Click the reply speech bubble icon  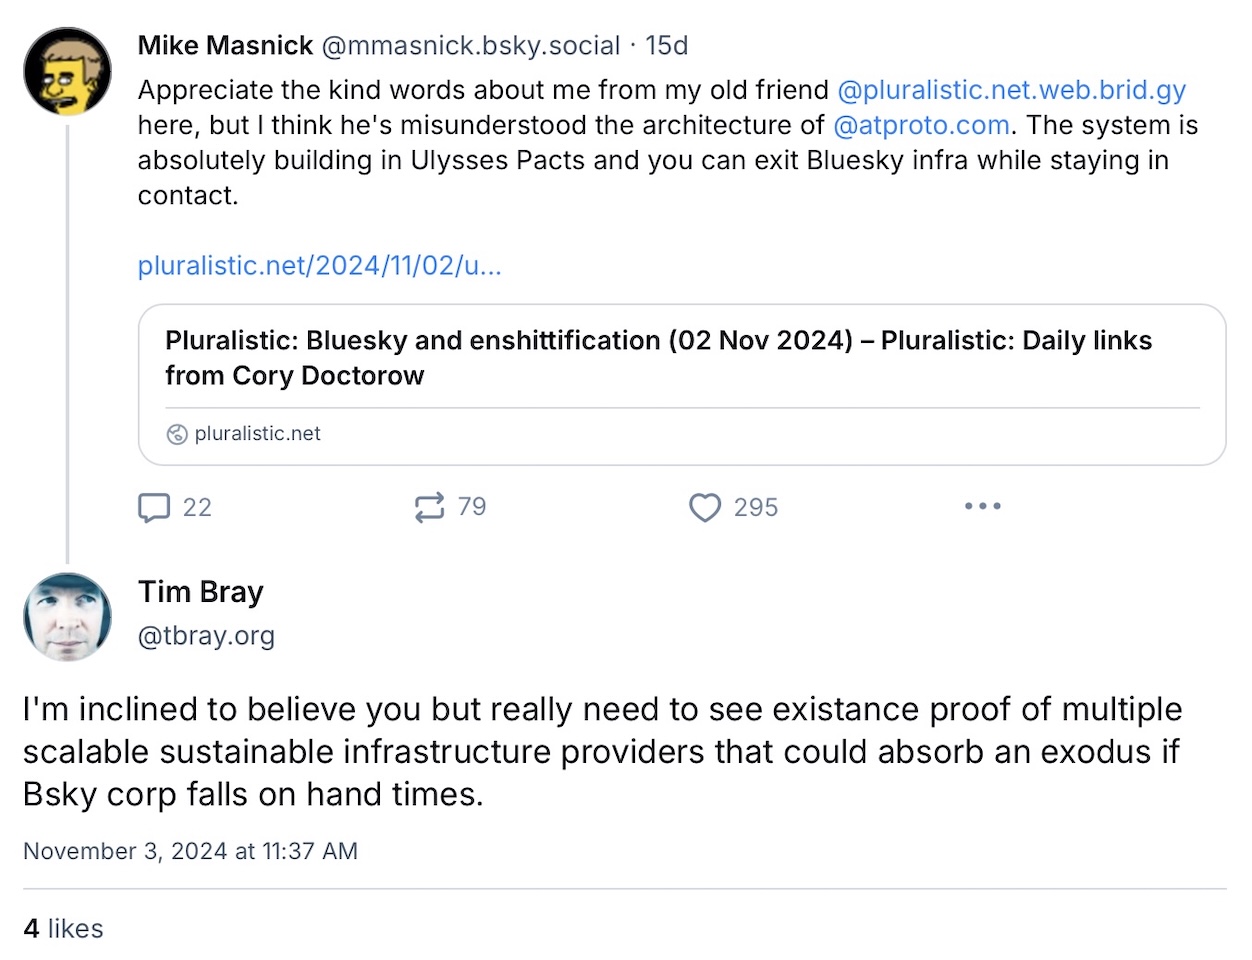pyautogui.click(x=154, y=507)
